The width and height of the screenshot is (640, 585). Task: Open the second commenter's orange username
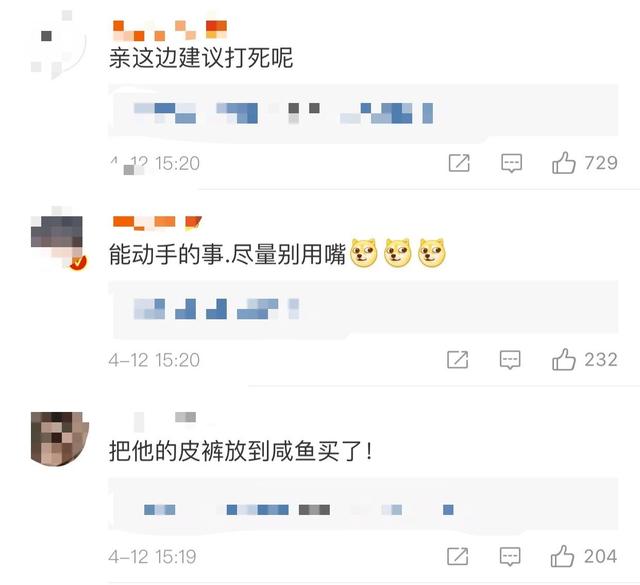point(157,222)
